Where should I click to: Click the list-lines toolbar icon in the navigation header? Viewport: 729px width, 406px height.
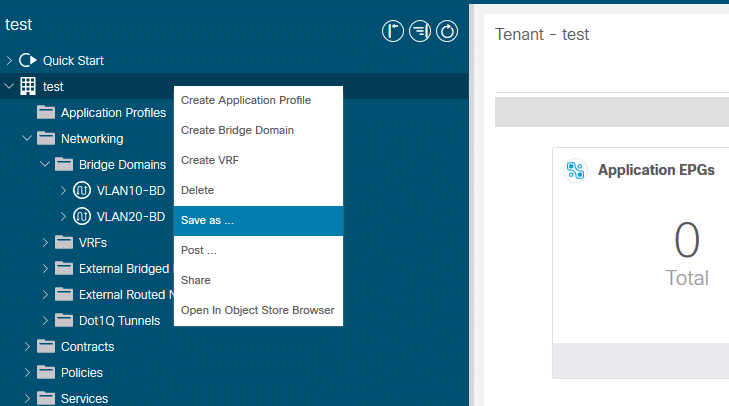pyautogui.click(x=420, y=31)
